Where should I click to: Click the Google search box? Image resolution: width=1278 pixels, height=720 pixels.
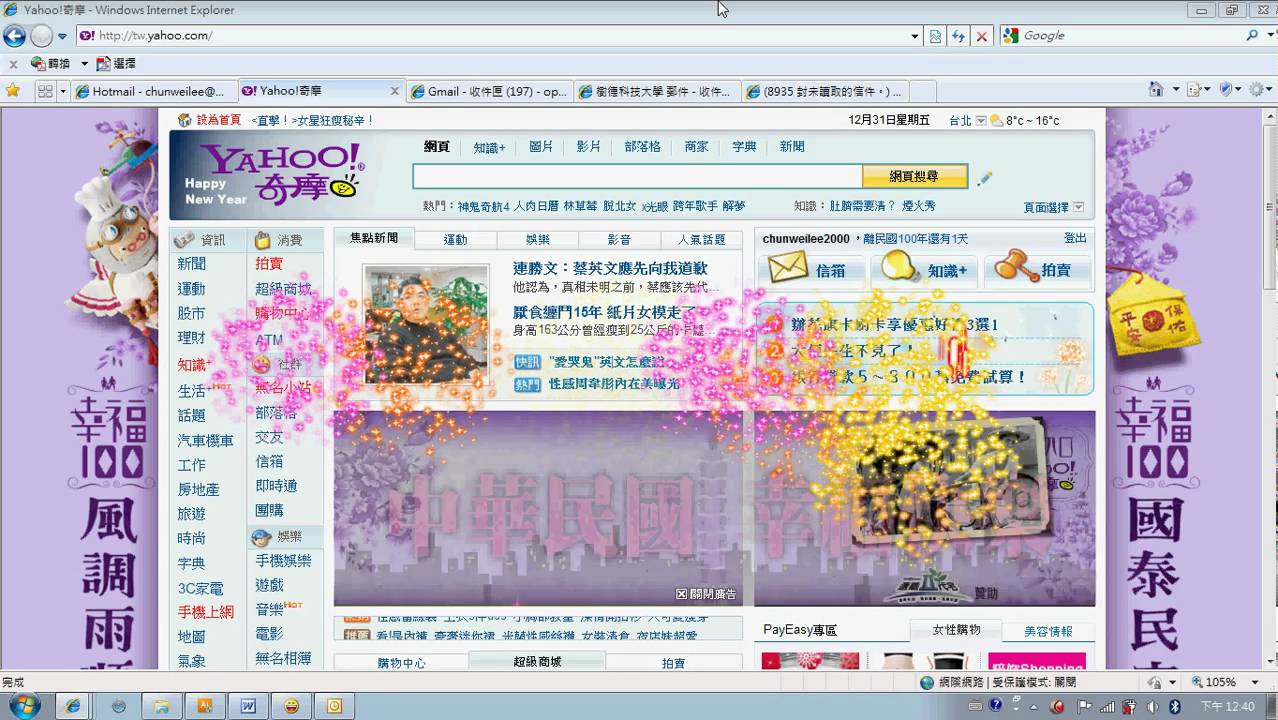click(x=1130, y=36)
